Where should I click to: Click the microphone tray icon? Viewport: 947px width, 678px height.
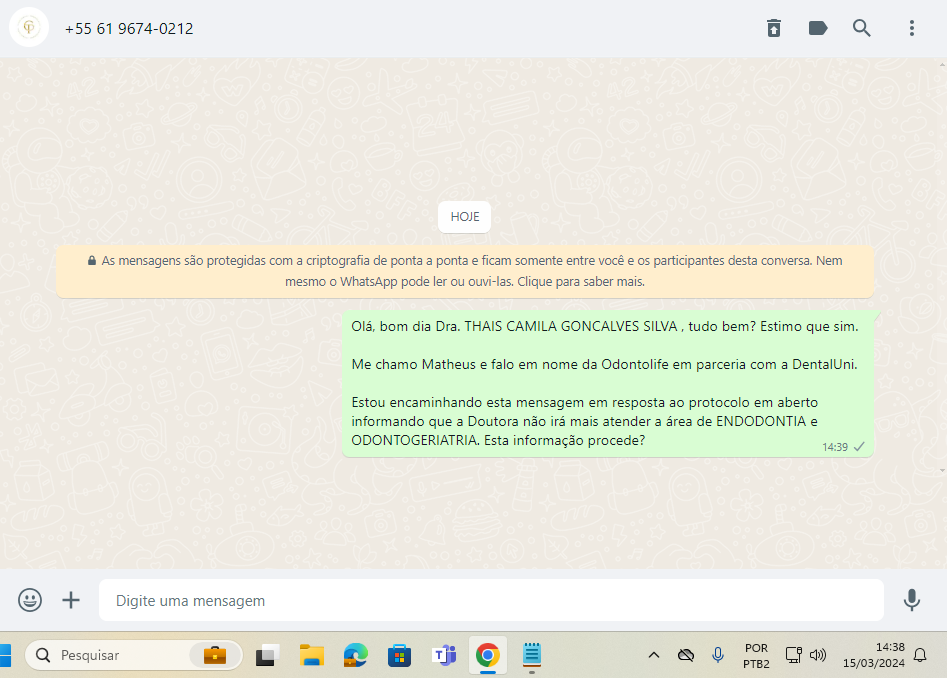click(x=717, y=655)
